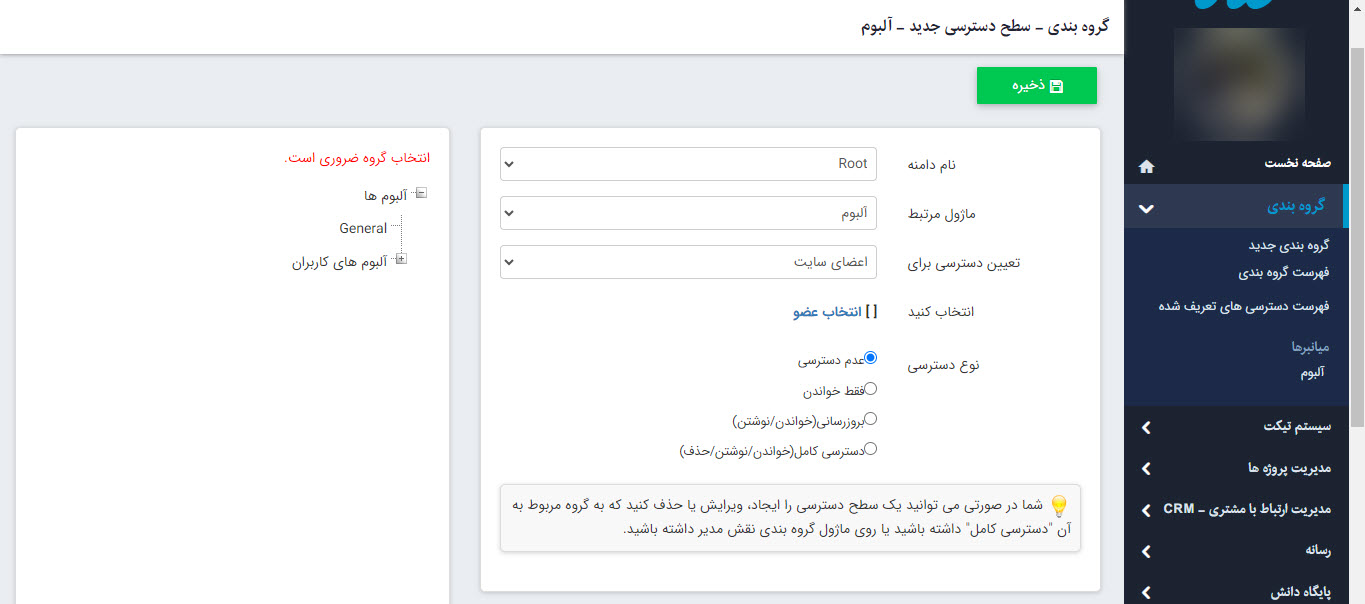The height and width of the screenshot is (604, 1365).
Task: Select the دسترسی کامل access radio button
Action: [x=871, y=448]
